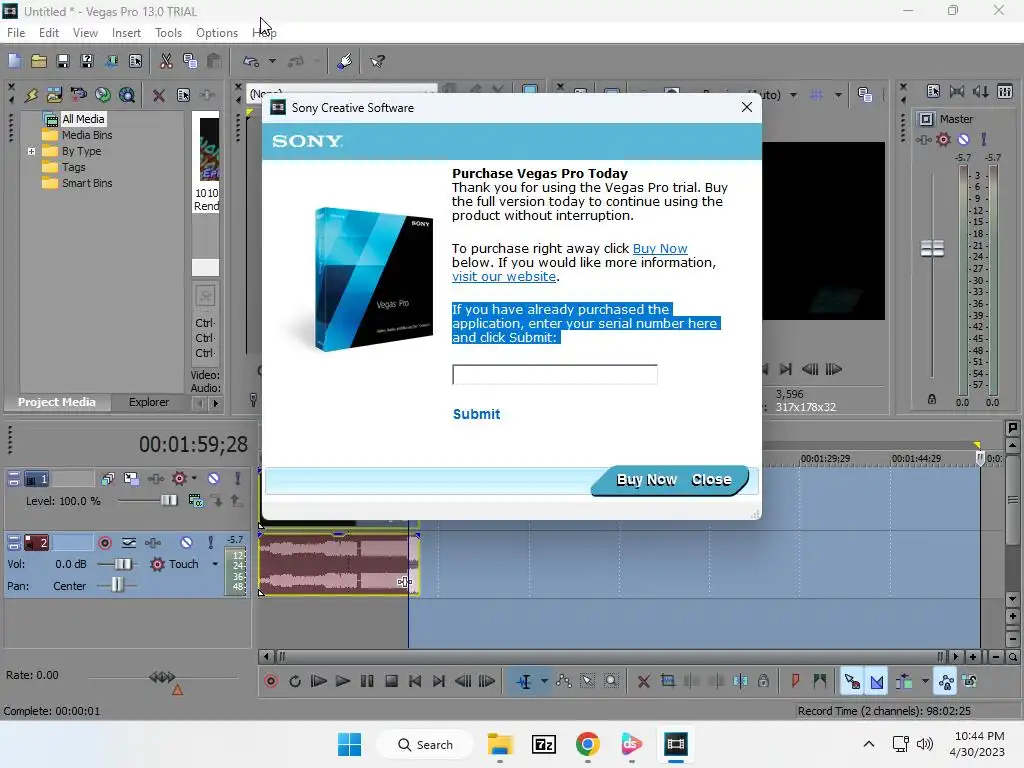Open the Edit menu
This screenshot has width=1024, height=768.
(x=49, y=33)
